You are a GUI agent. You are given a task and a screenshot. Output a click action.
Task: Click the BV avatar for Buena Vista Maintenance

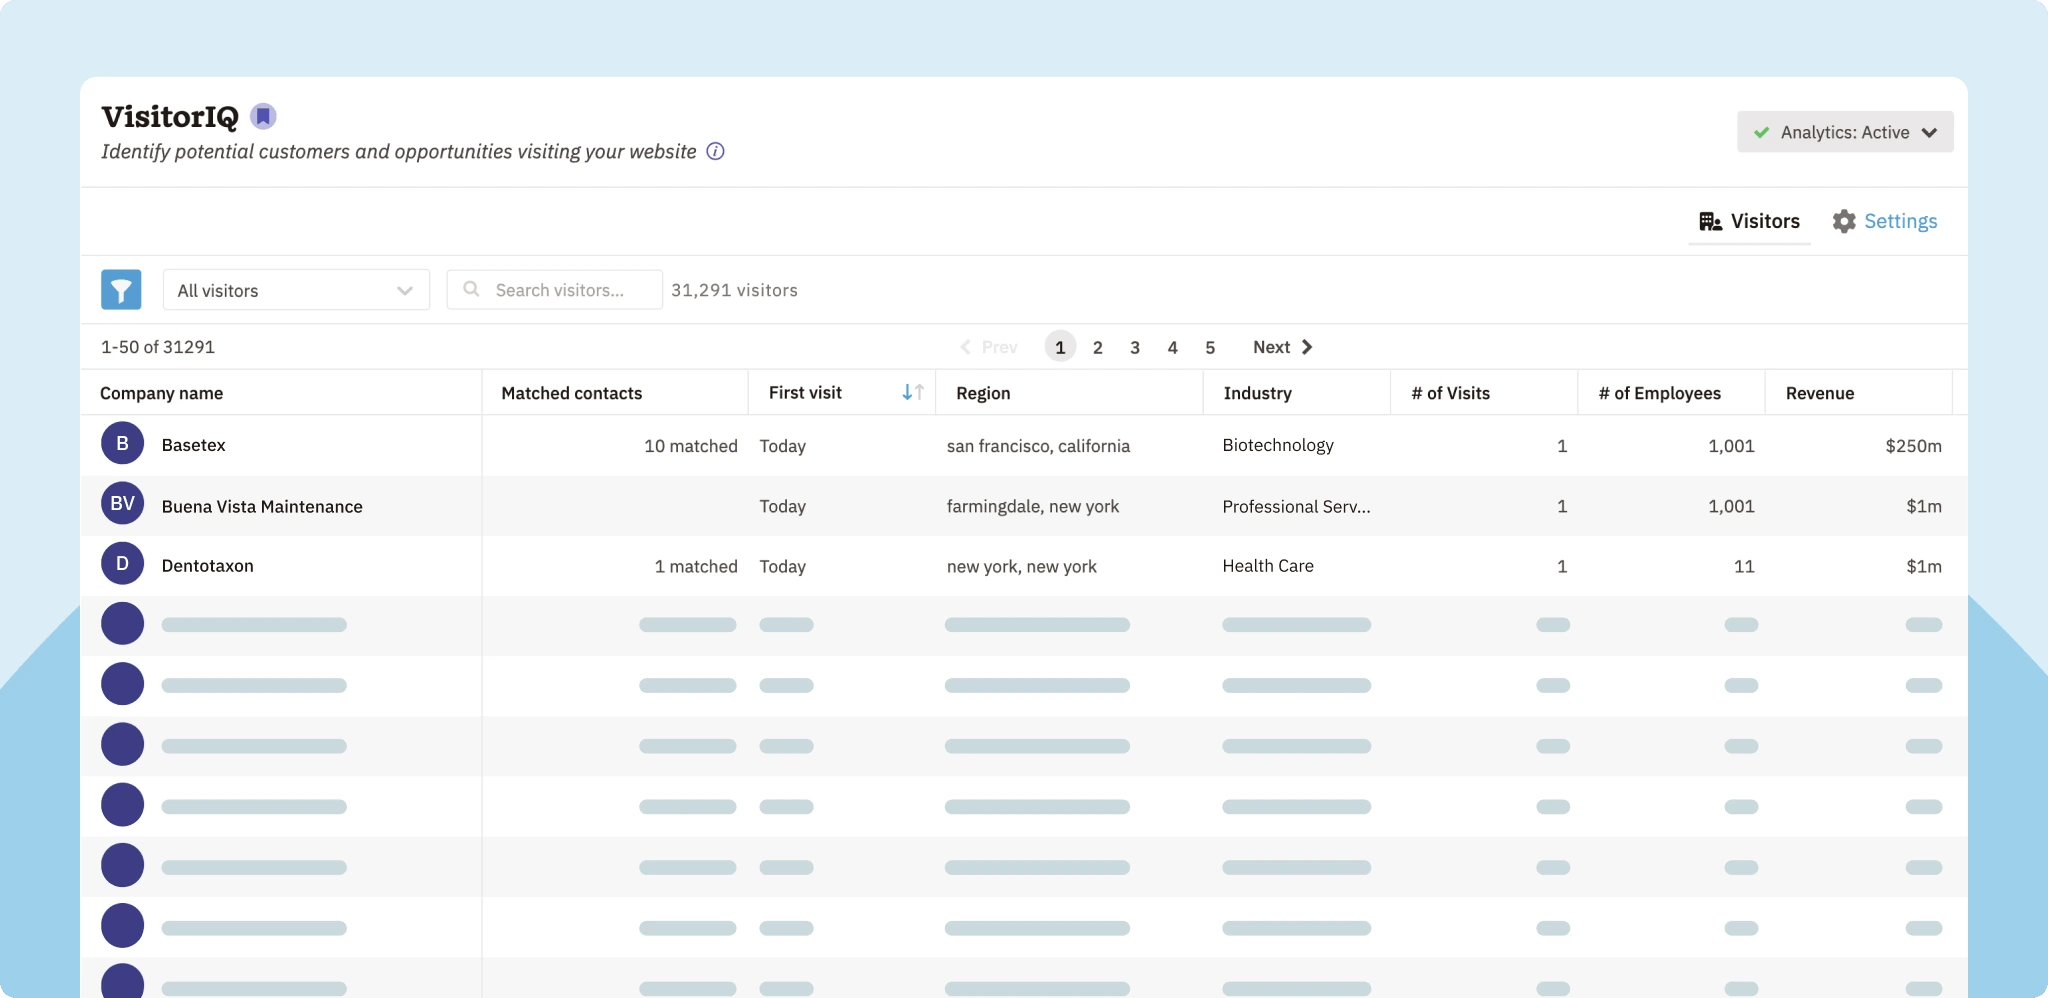(122, 504)
